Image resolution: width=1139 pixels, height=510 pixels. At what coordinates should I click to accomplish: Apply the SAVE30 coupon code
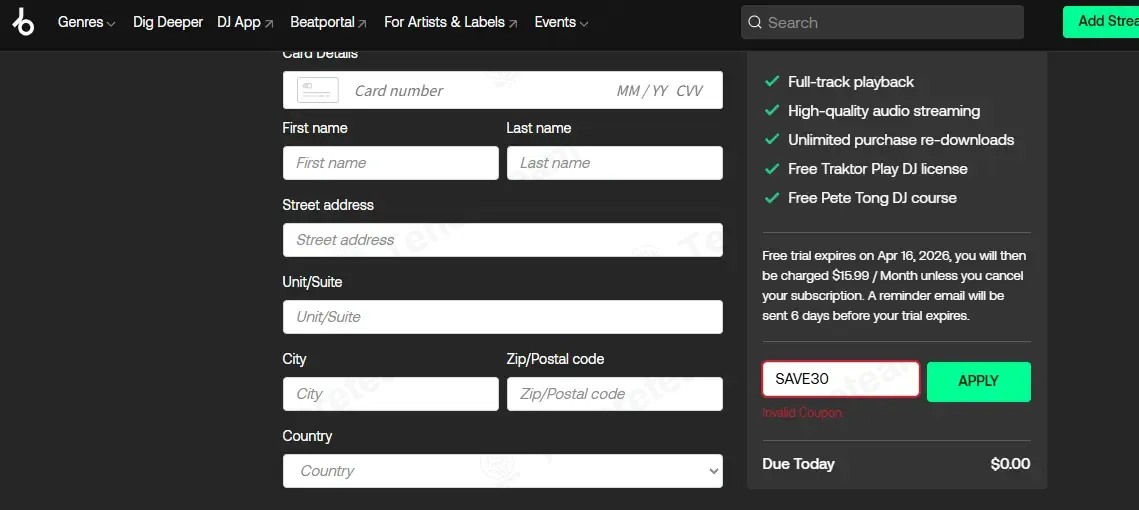pos(978,381)
